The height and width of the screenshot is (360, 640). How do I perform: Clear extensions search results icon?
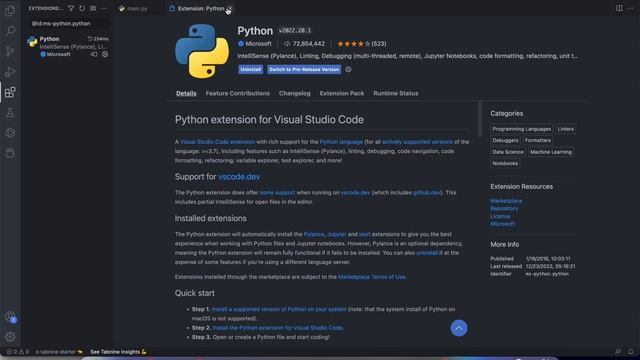93,8
